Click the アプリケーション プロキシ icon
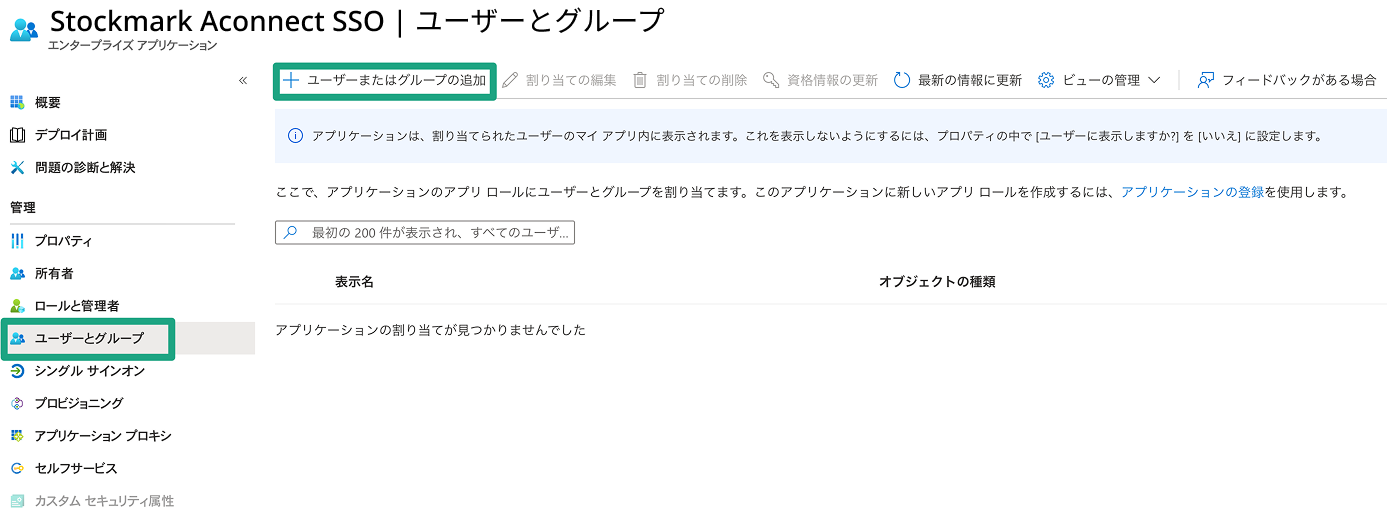Viewport: 1387px width, 529px height. (x=17, y=436)
